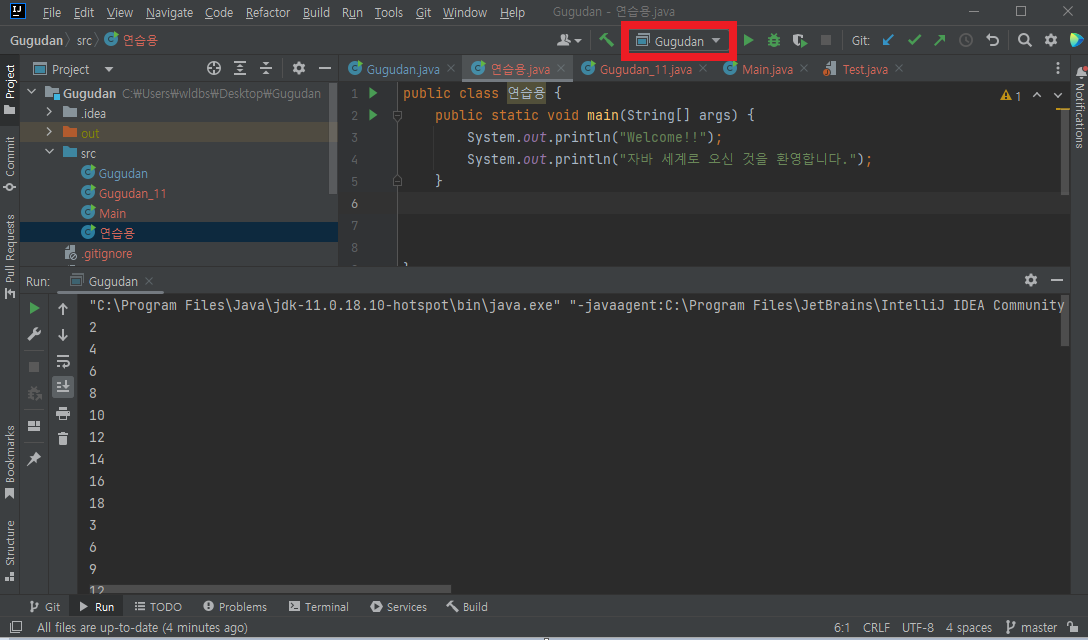
Task: Toggle scroll to end in console
Action: coord(63,387)
